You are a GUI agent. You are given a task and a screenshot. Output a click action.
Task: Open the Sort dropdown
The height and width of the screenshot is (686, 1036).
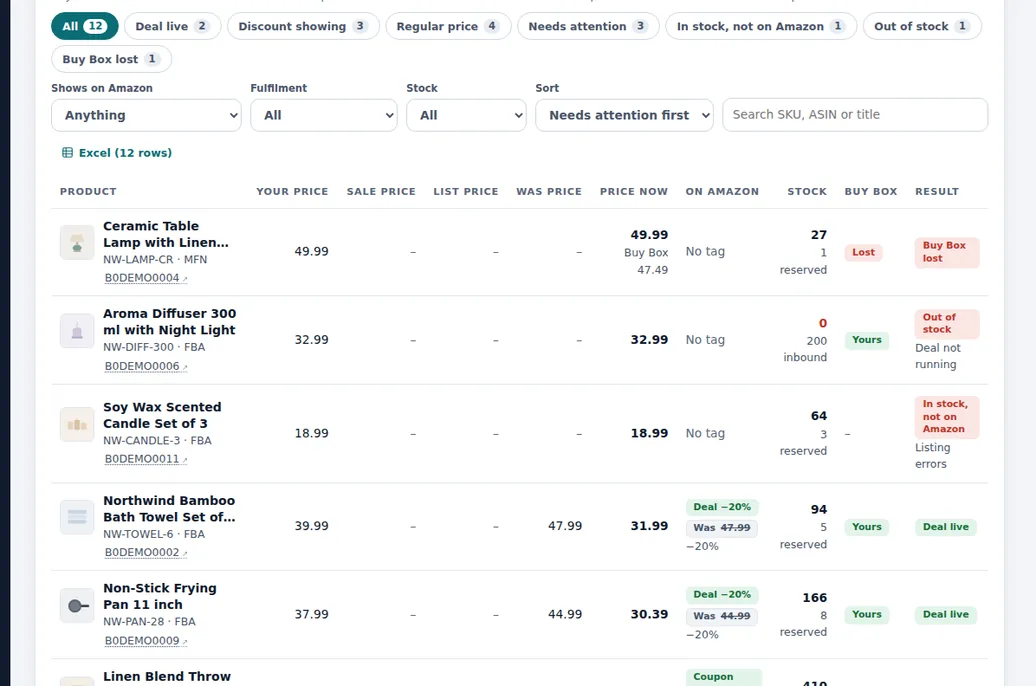624,115
